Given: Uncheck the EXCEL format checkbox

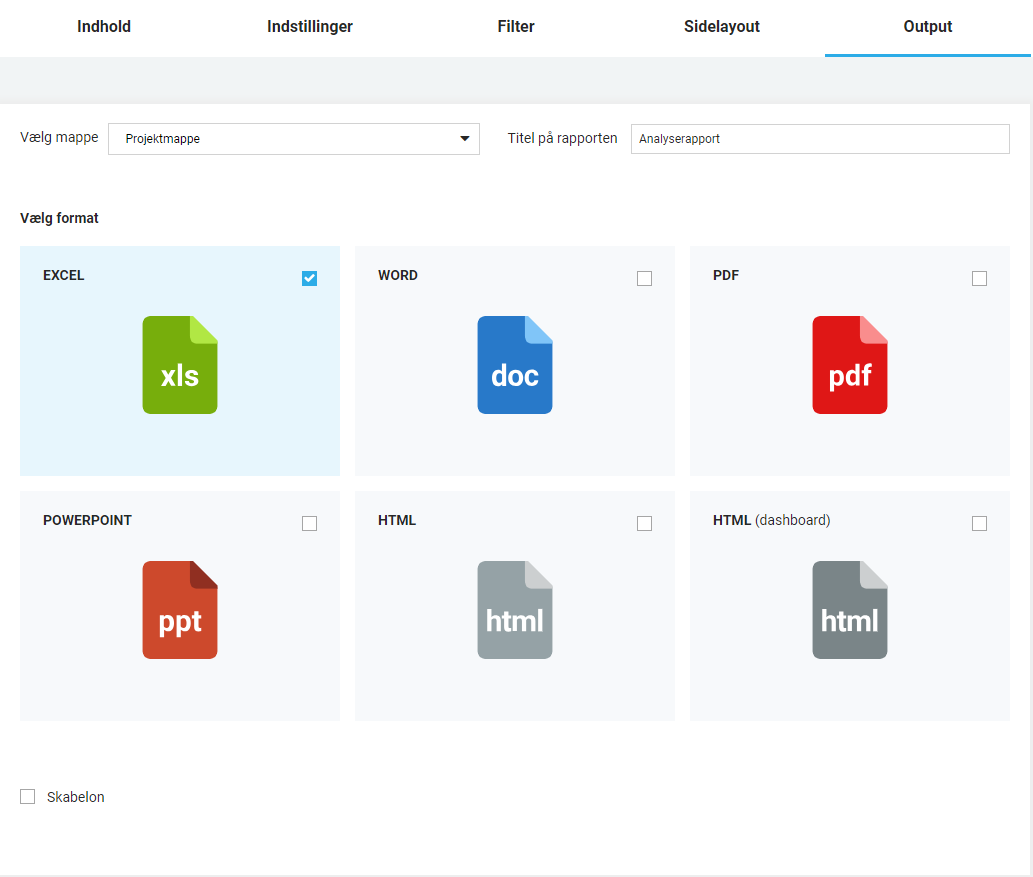Looking at the screenshot, I should pos(310,279).
